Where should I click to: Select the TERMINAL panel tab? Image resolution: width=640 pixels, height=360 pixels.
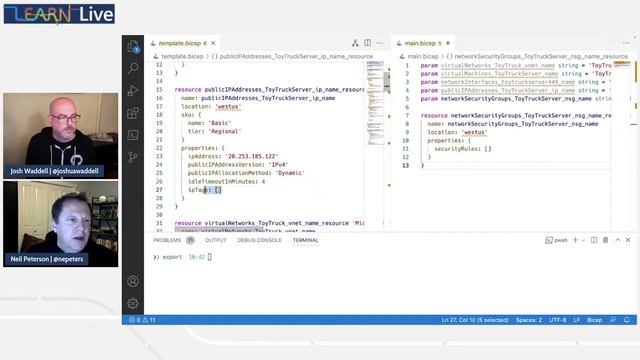click(305, 240)
